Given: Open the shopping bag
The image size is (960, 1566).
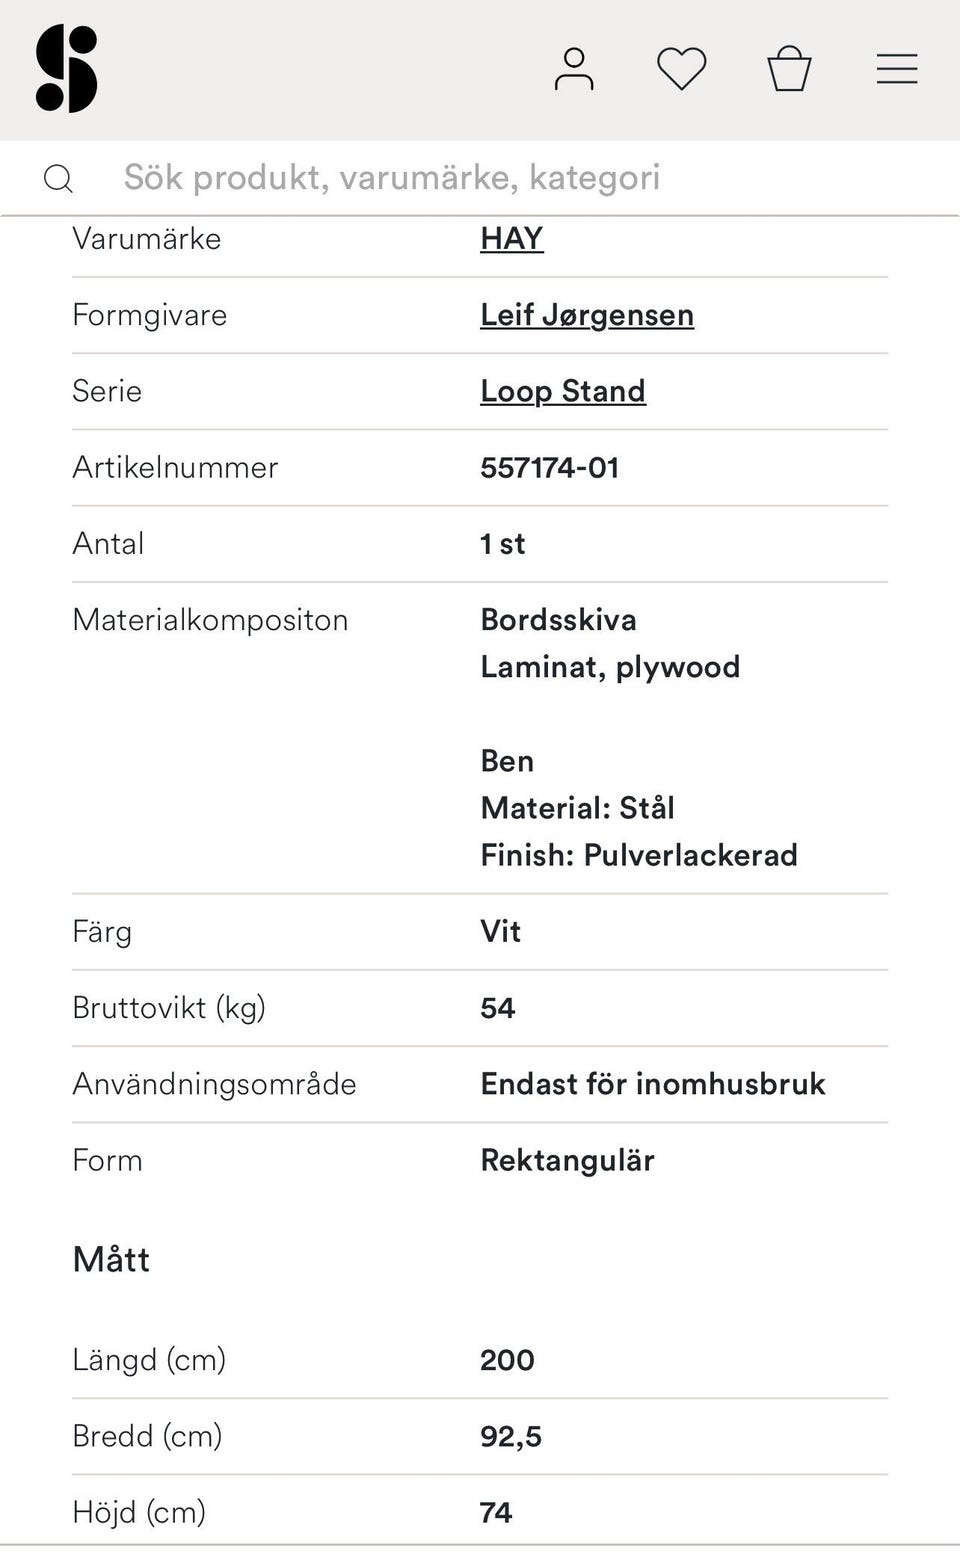Looking at the screenshot, I should click(x=789, y=69).
